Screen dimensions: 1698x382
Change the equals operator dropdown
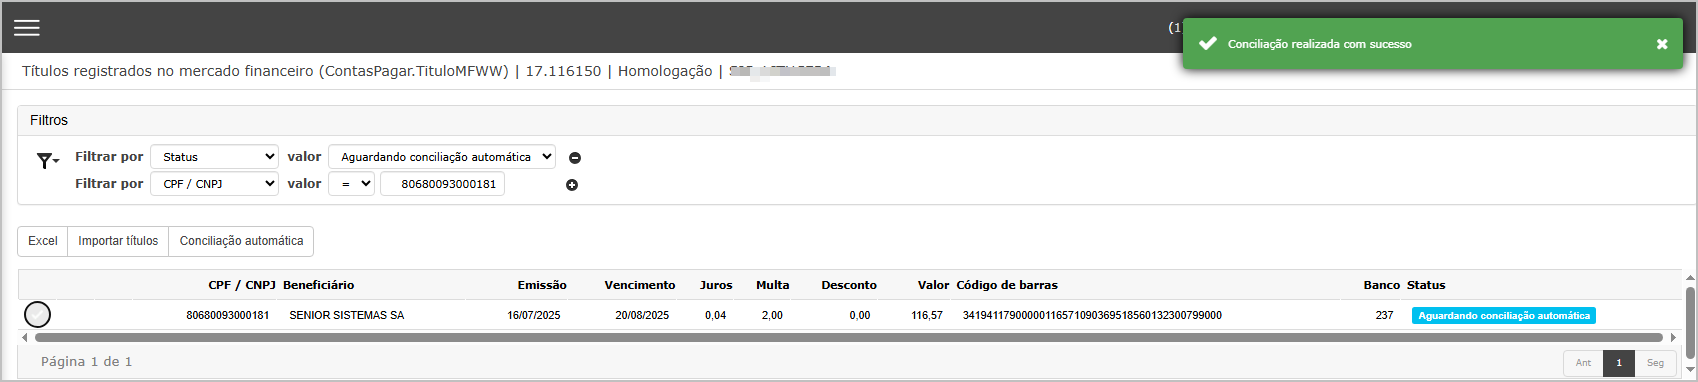tap(352, 184)
